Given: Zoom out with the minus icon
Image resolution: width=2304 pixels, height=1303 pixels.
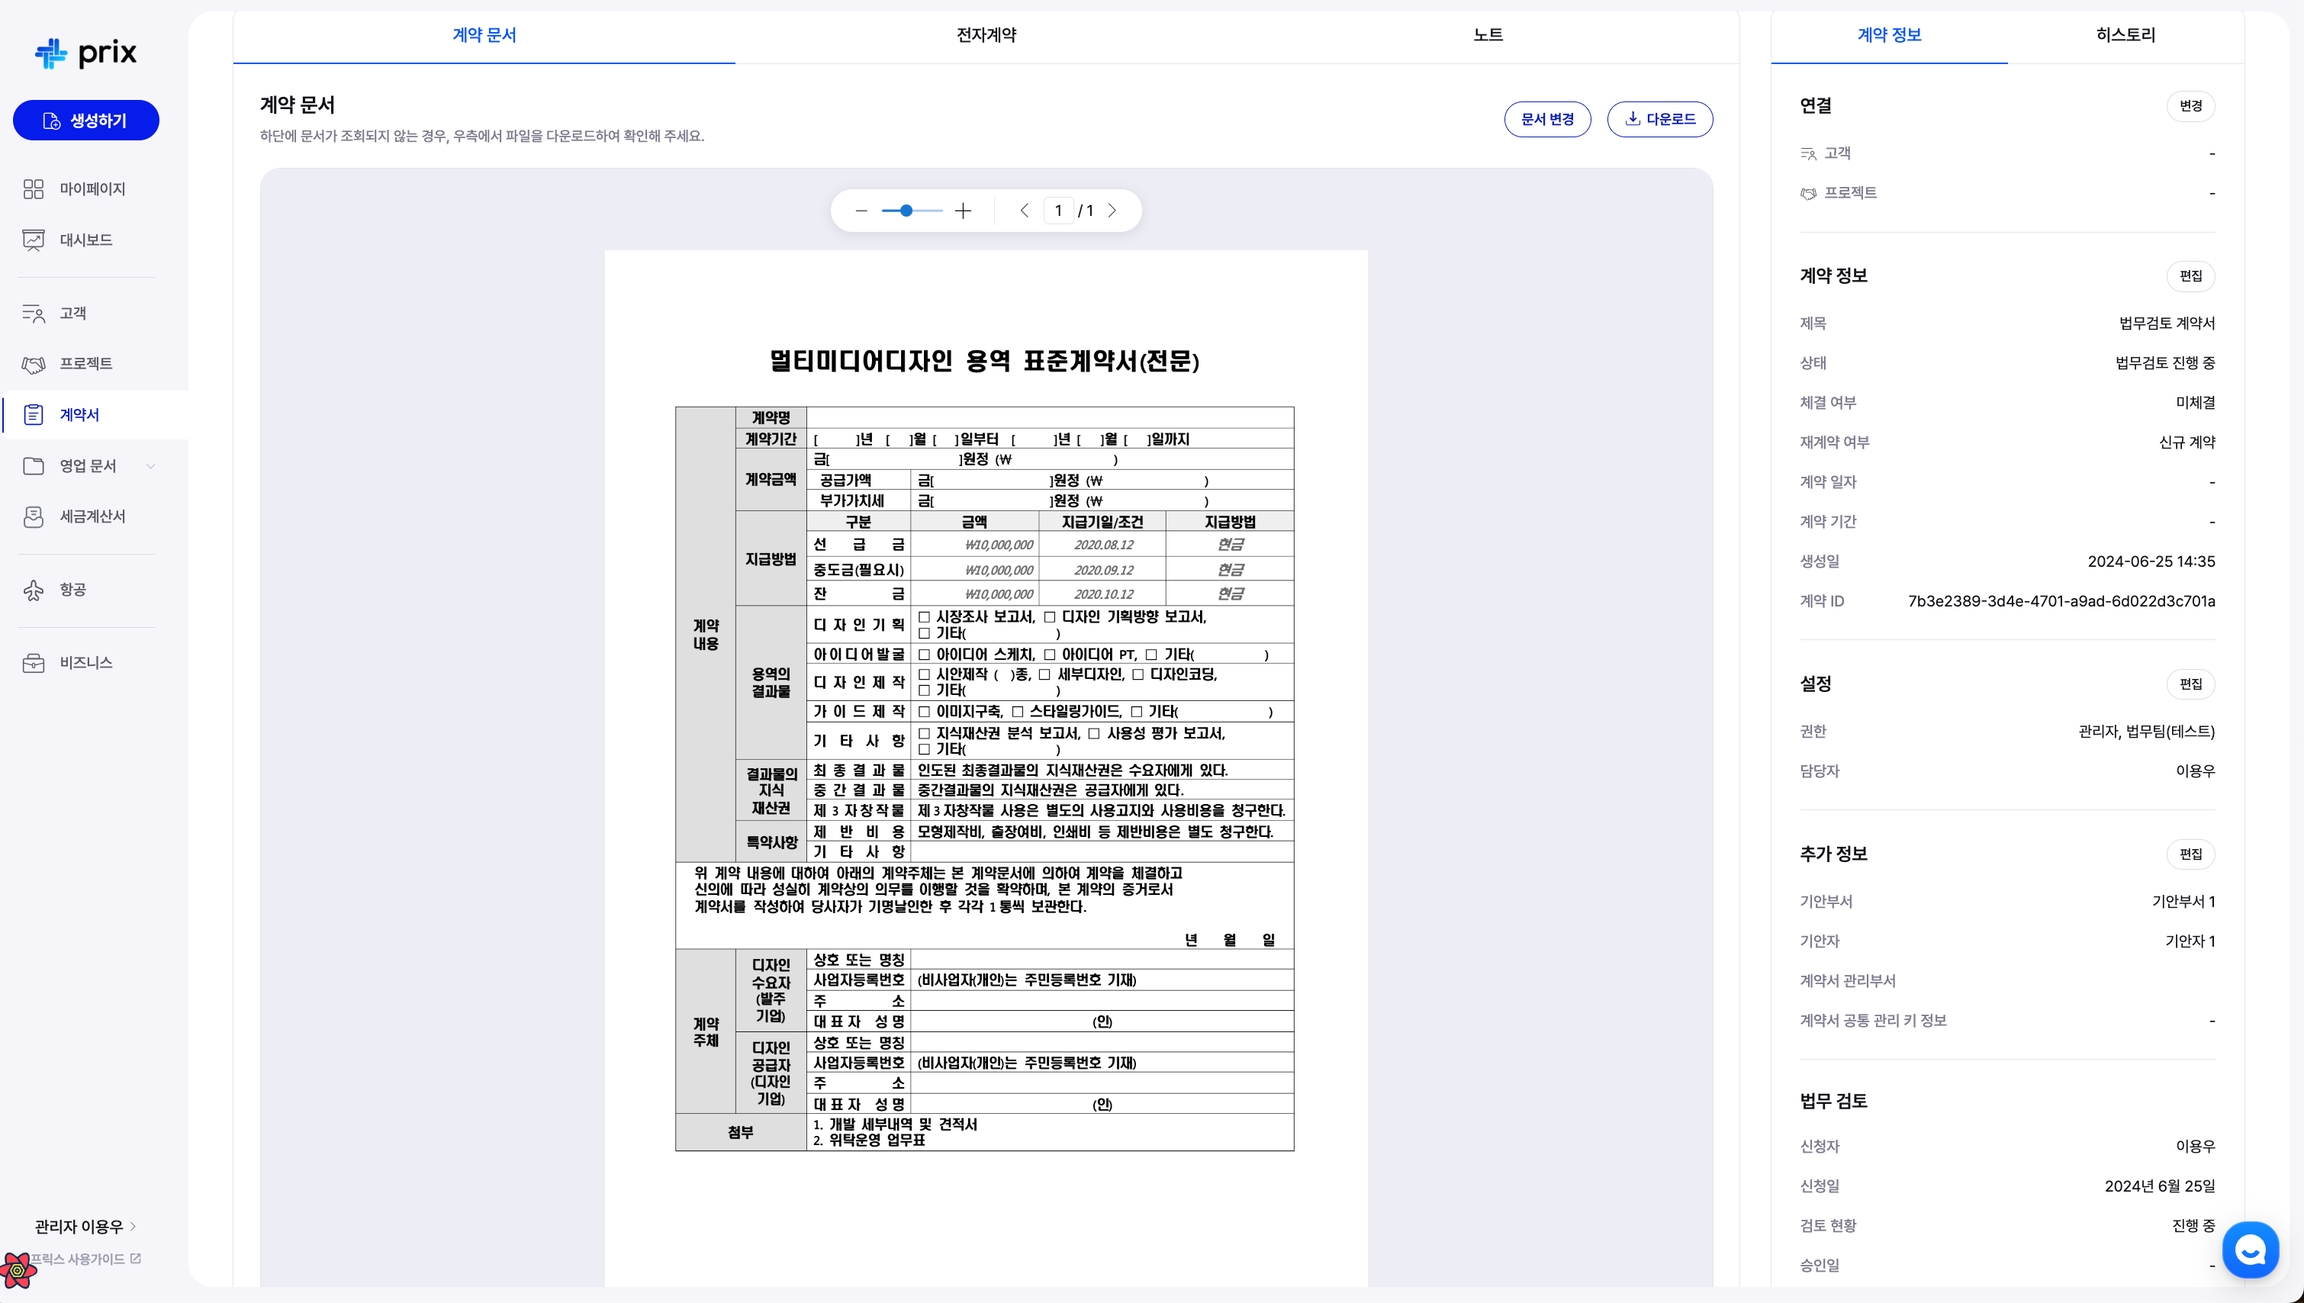Looking at the screenshot, I should tap(861, 211).
